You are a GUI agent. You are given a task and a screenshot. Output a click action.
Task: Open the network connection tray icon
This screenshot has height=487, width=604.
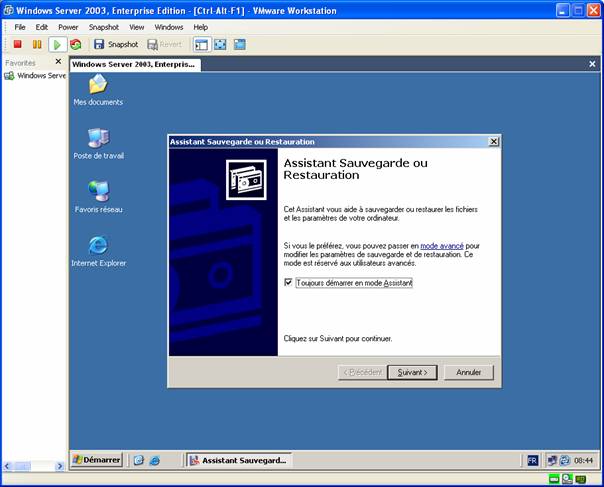pyautogui.click(x=552, y=460)
